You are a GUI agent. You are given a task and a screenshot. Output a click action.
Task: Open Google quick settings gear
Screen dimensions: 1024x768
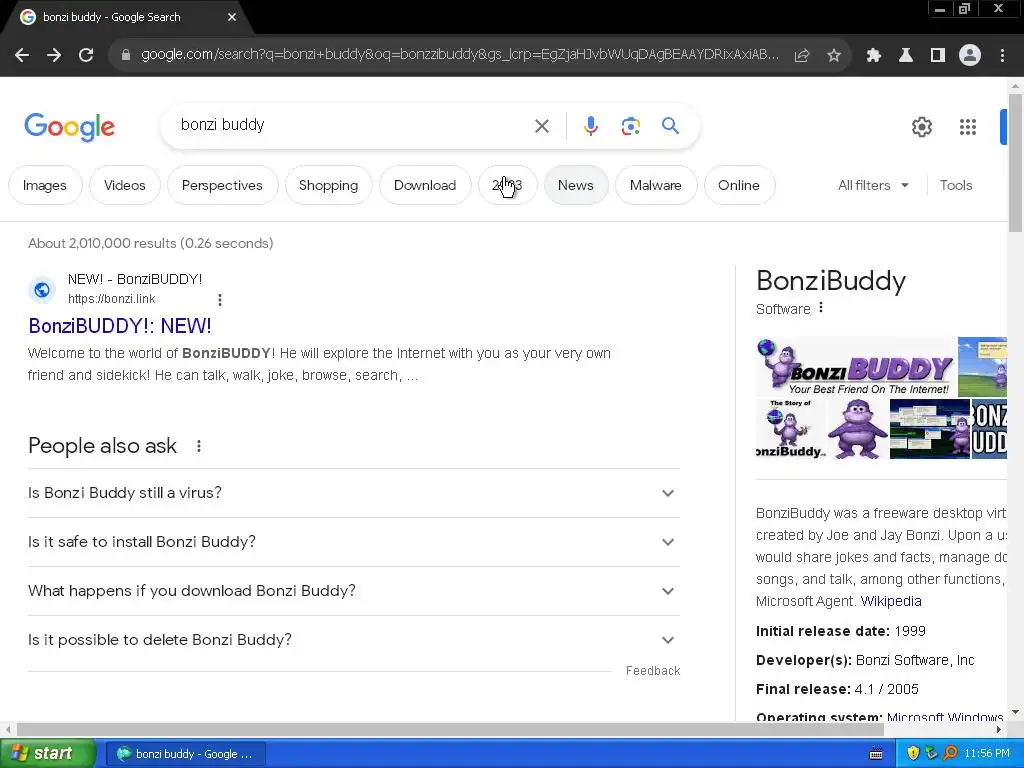(x=921, y=127)
